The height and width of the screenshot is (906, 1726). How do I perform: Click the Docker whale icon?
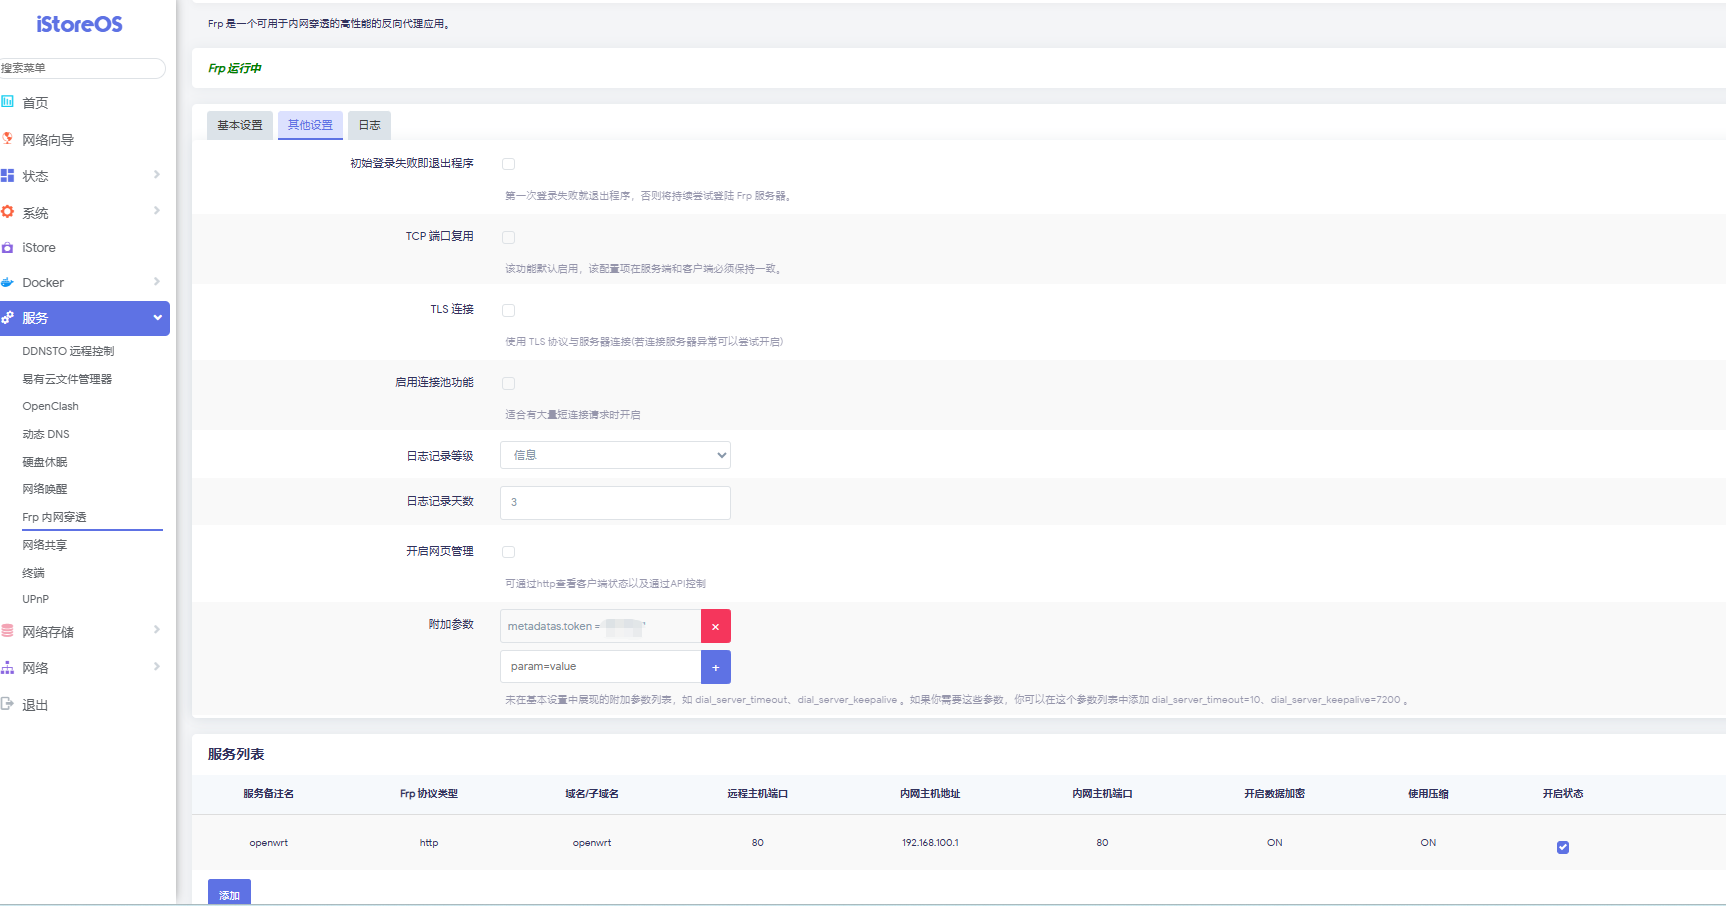click(x=8, y=283)
